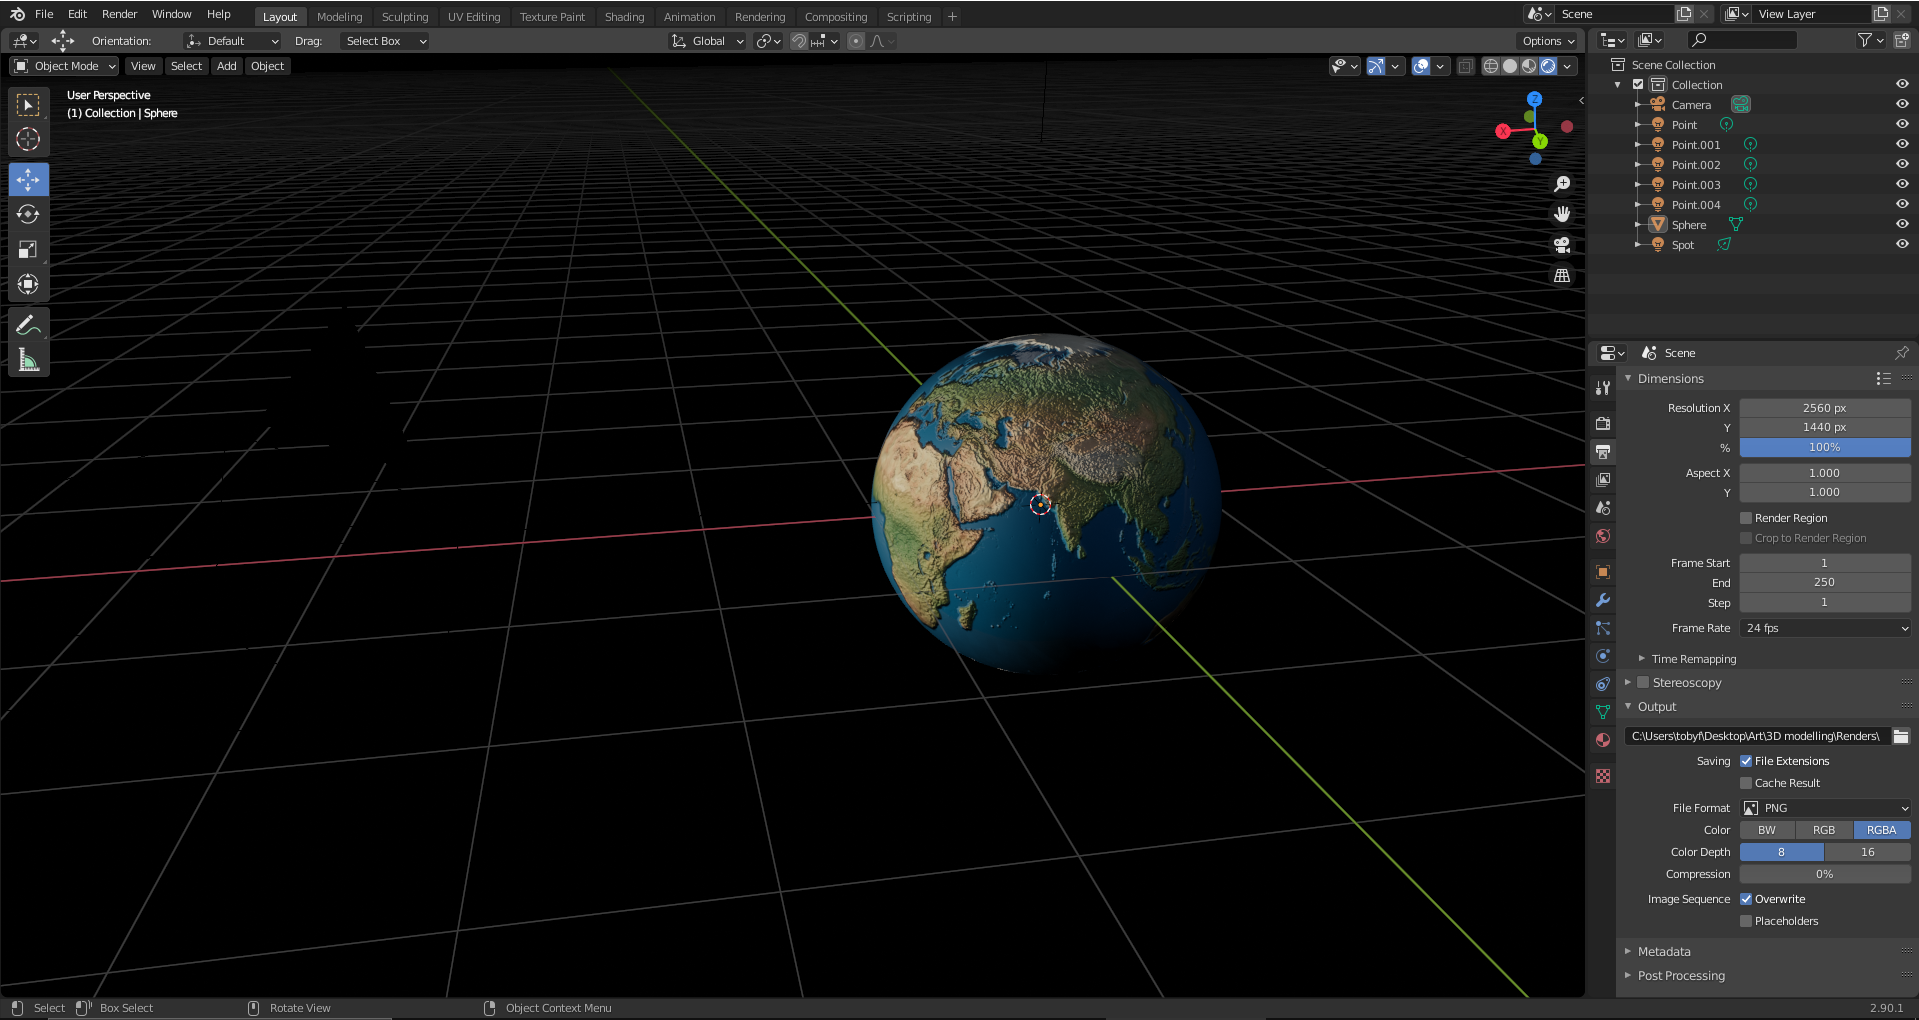Activate the Move tool
This screenshot has width=1919, height=1020.
tap(28, 180)
